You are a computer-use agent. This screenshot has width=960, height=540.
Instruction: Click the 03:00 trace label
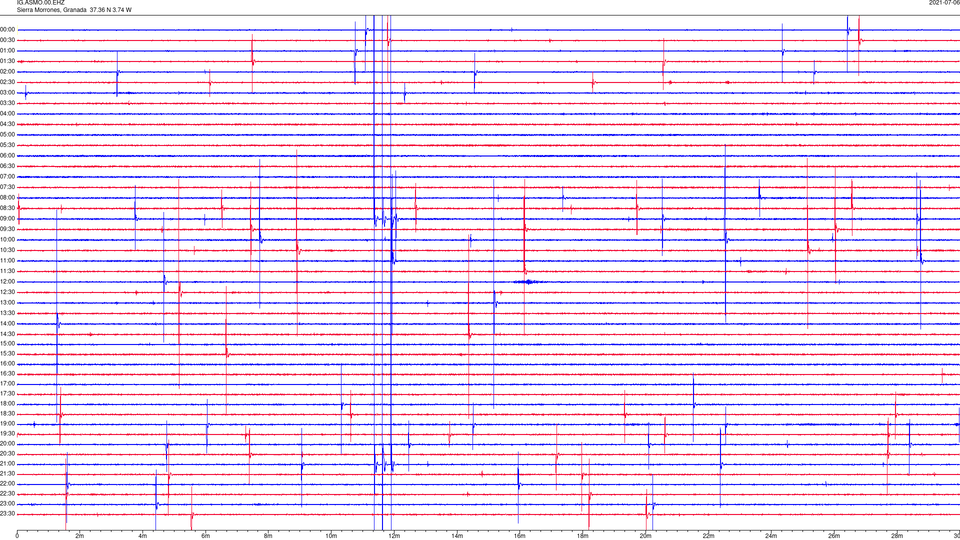click(8, 92)
